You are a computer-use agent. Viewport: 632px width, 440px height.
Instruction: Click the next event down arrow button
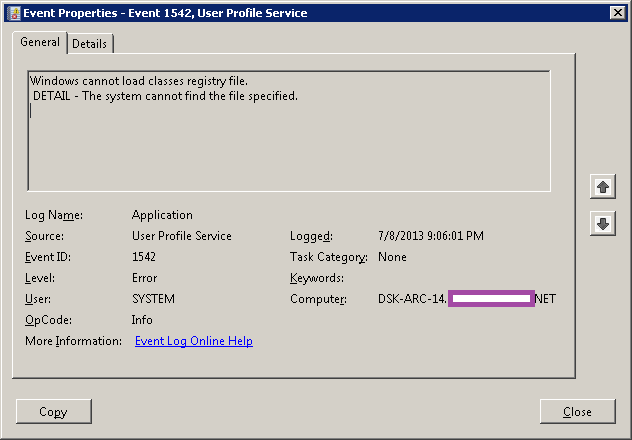pos(602,223)
